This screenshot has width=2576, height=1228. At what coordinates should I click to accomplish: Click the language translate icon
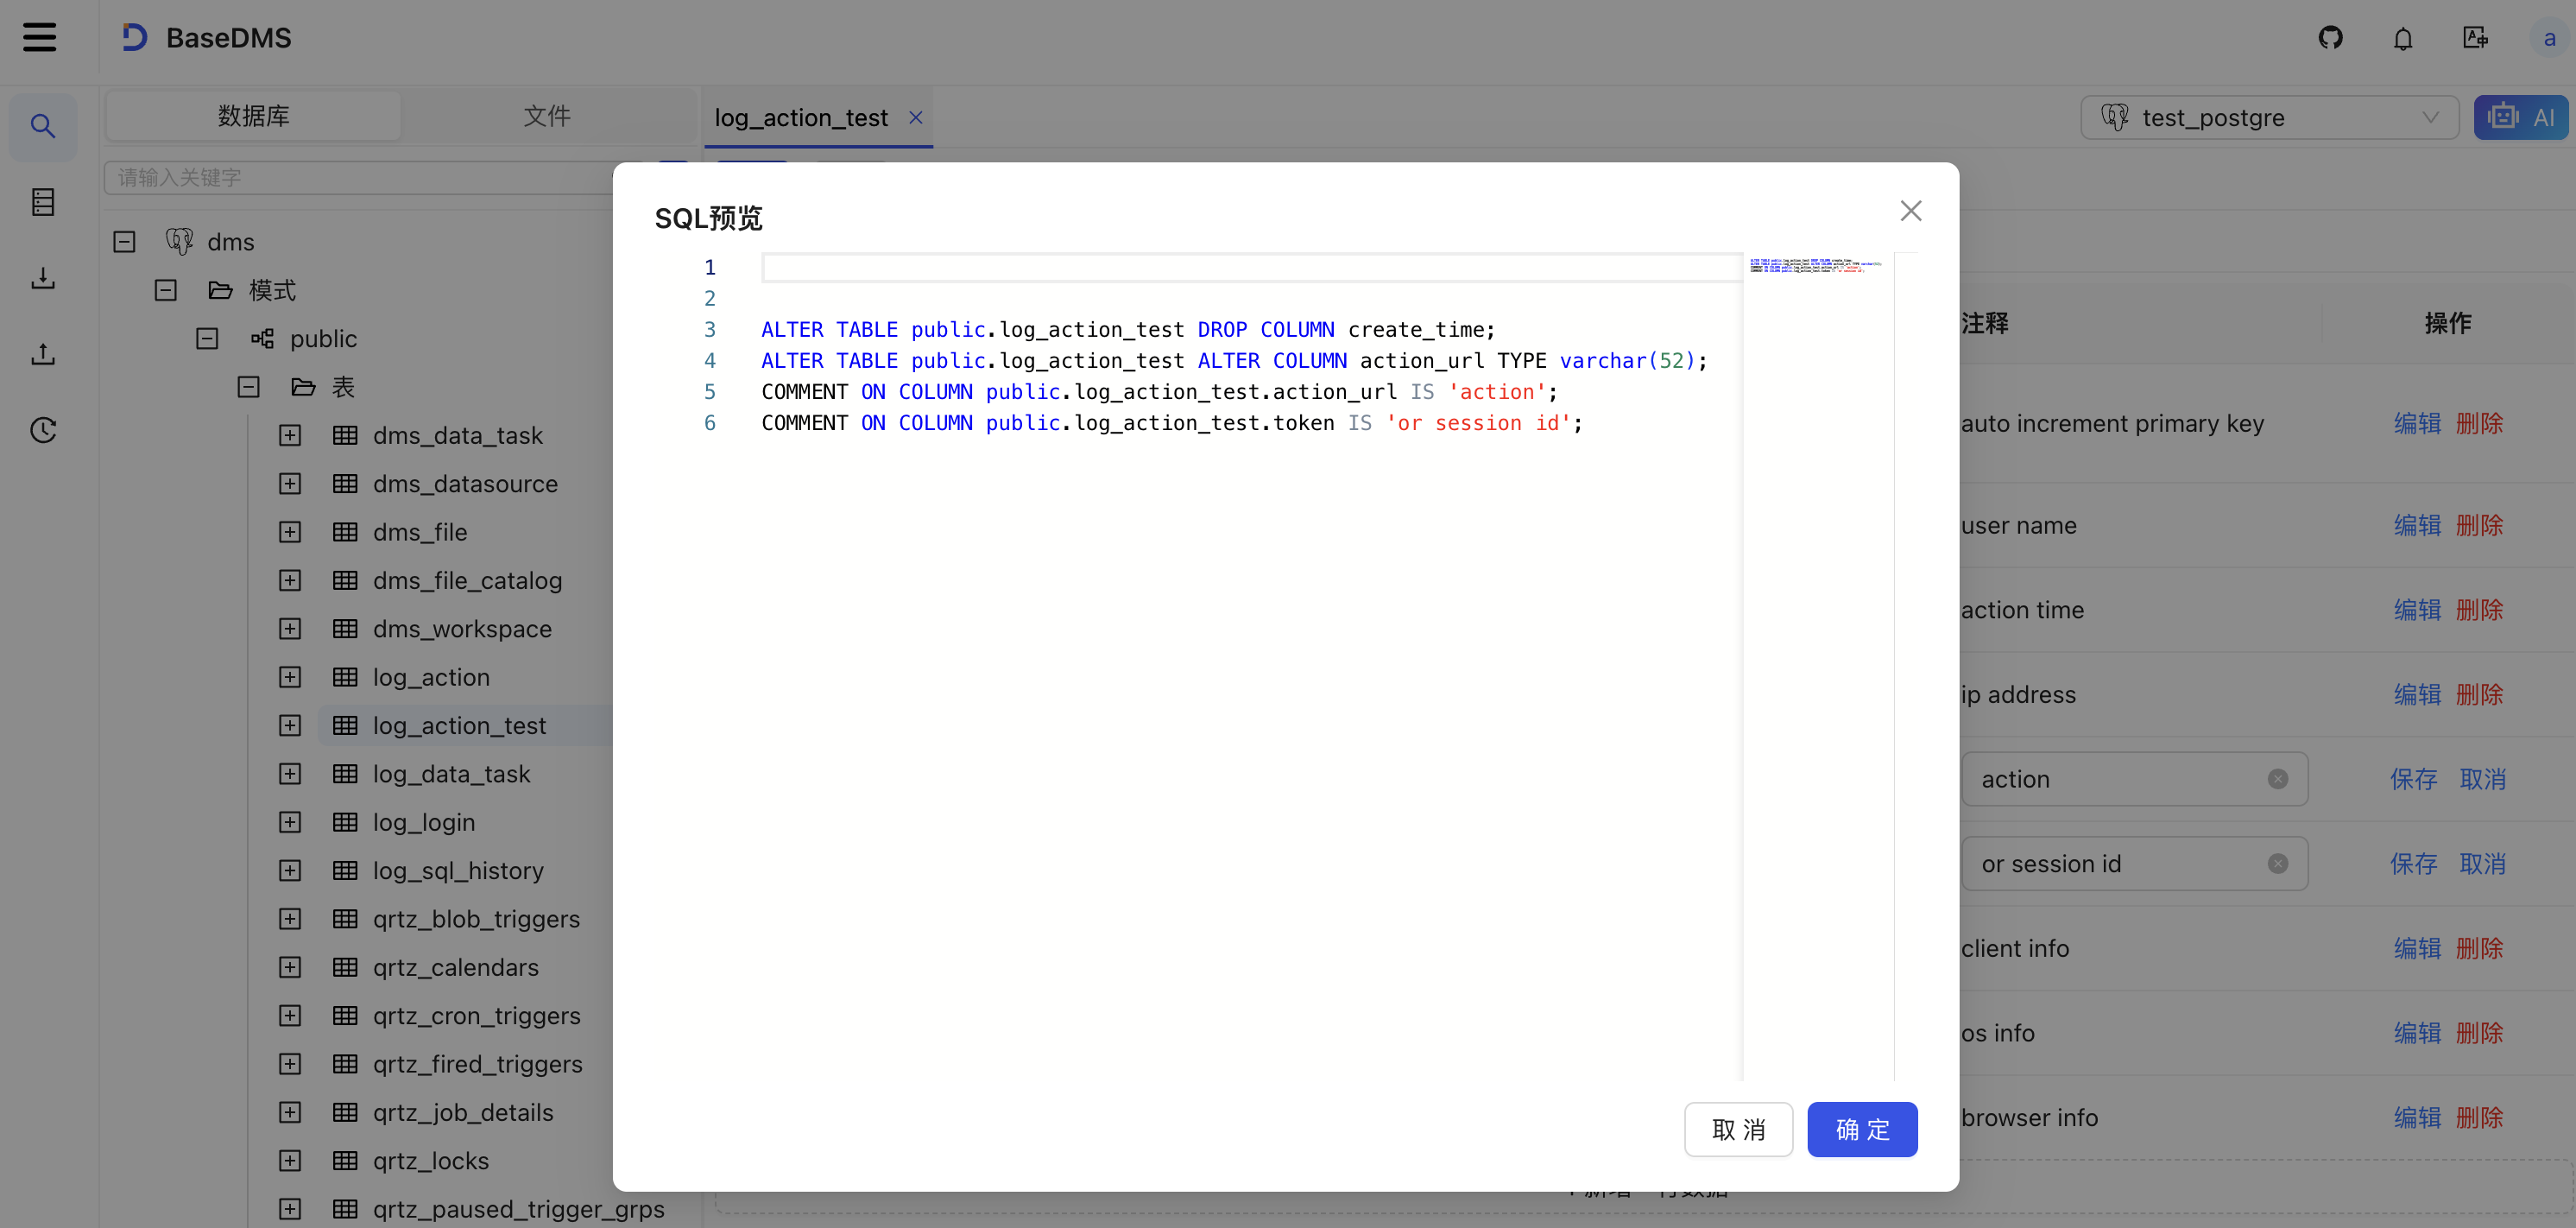pos(2475,38)
